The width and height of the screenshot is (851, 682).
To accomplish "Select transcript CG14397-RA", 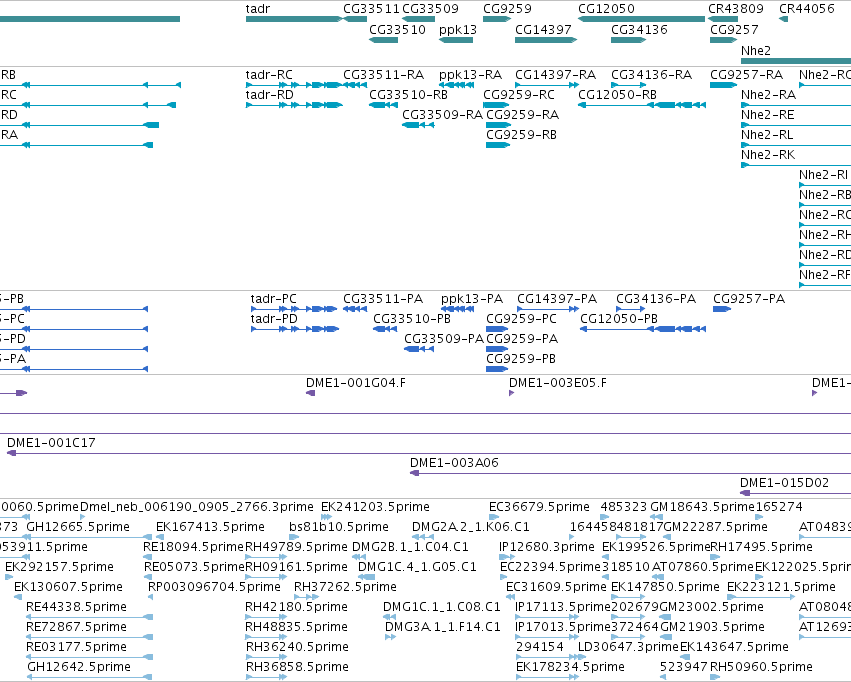I will click(547, 85).
